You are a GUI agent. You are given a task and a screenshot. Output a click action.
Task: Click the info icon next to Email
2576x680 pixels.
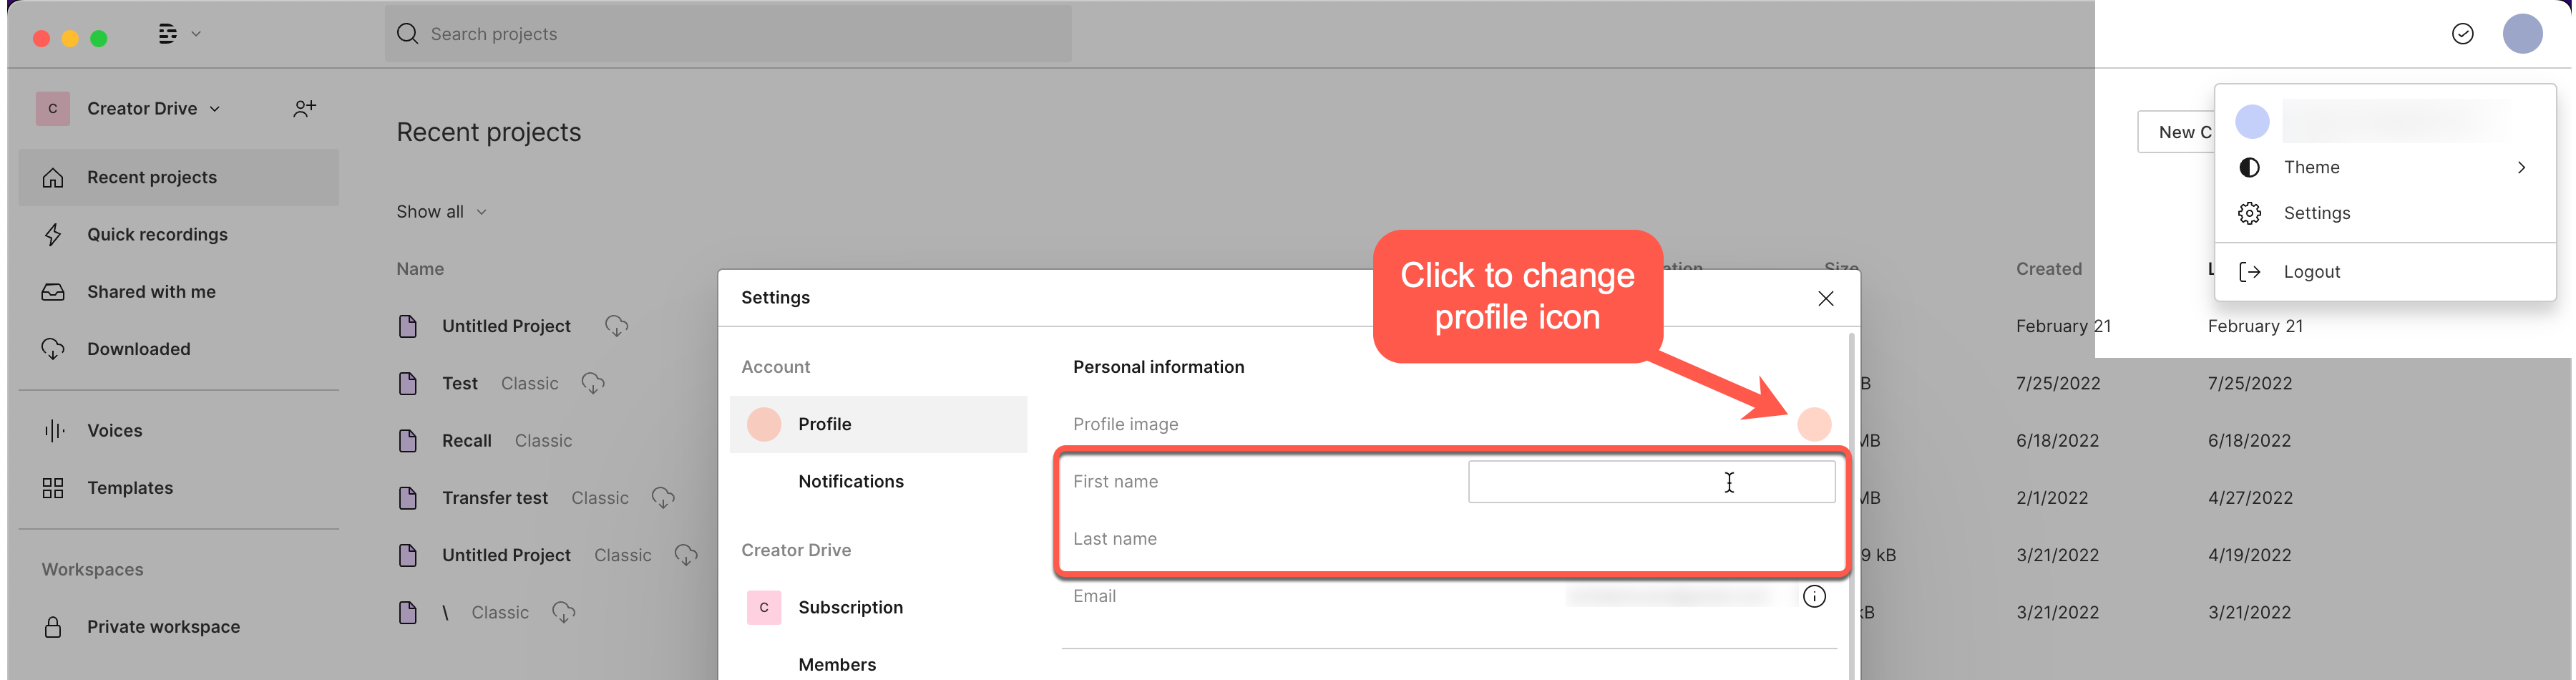click(x=1813, y=596)
